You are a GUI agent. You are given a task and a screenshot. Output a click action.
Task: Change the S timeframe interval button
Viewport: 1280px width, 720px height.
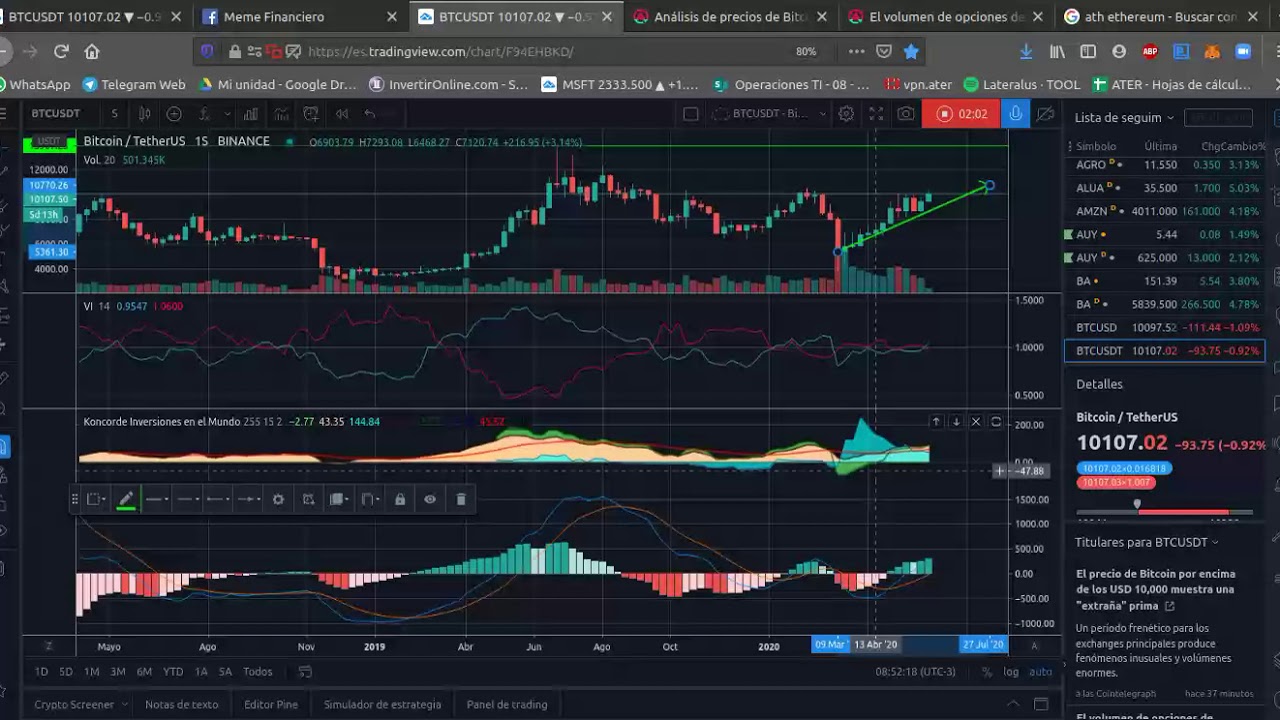coord(114,114)
